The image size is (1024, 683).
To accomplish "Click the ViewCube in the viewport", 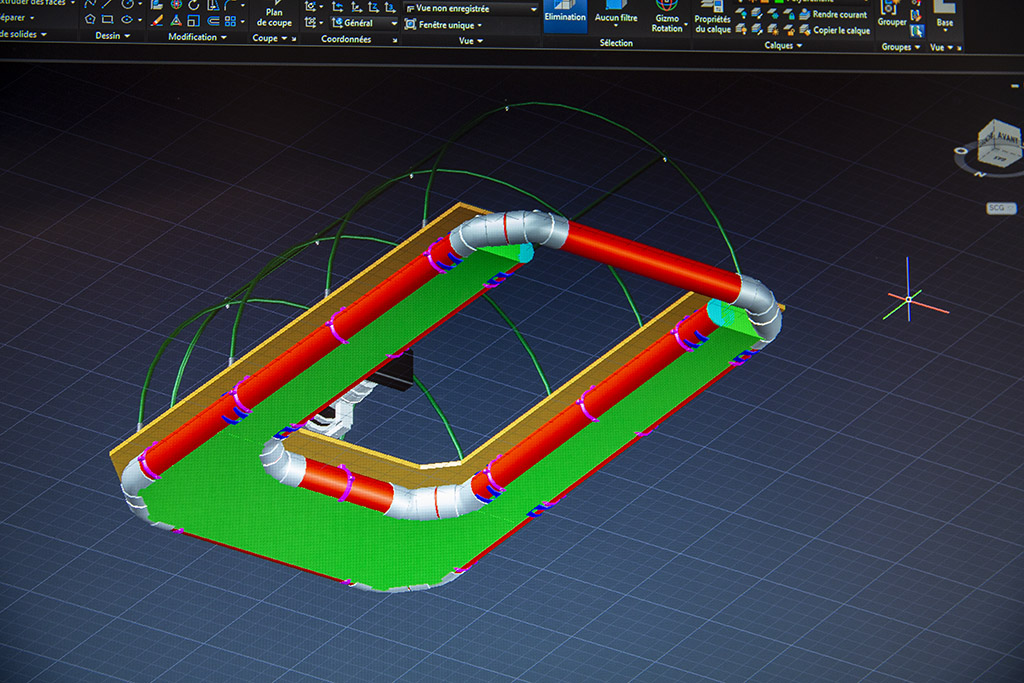I will pos(999,144).
